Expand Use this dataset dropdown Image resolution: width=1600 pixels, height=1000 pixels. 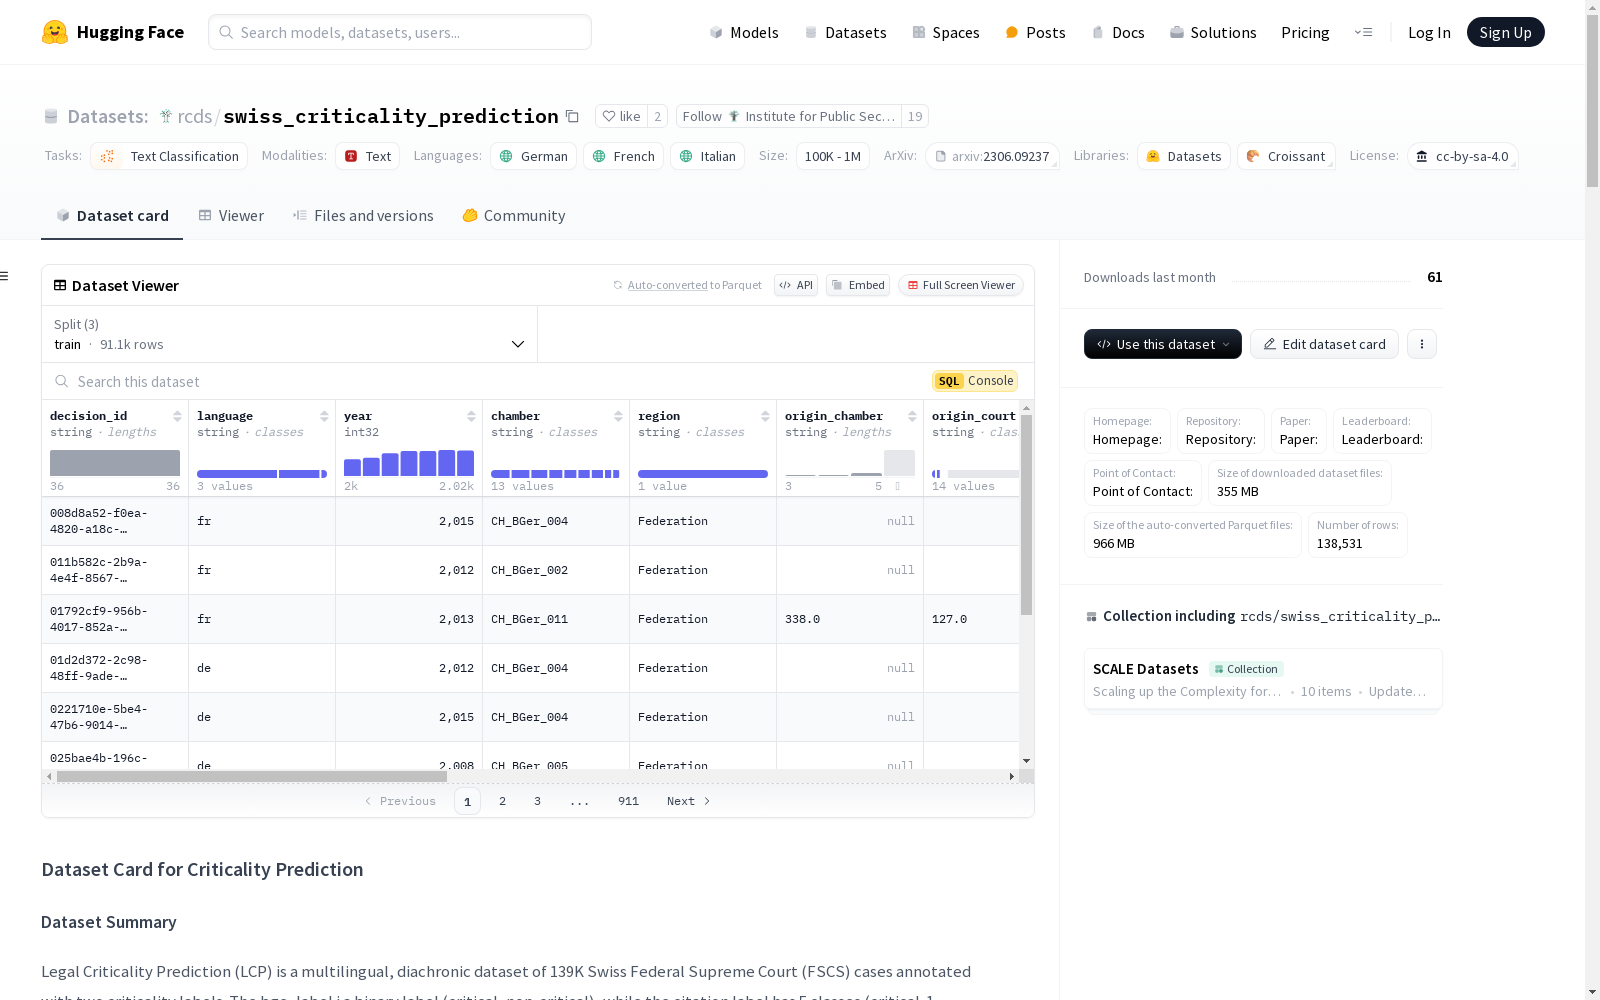click(1163, 344)
